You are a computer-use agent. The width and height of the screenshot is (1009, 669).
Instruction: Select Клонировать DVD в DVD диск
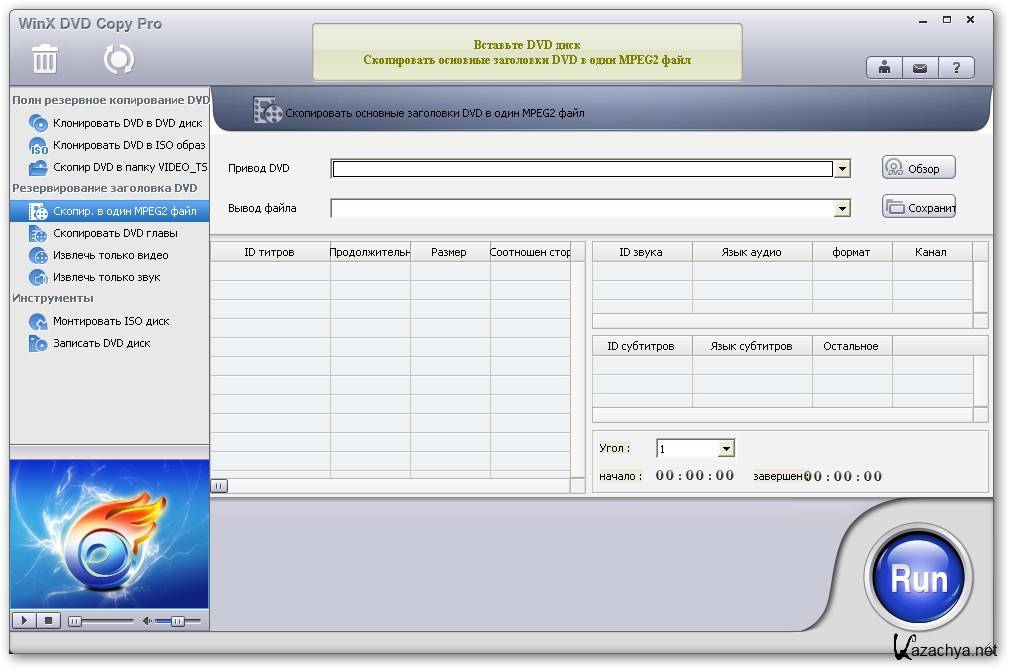(127, 123)
